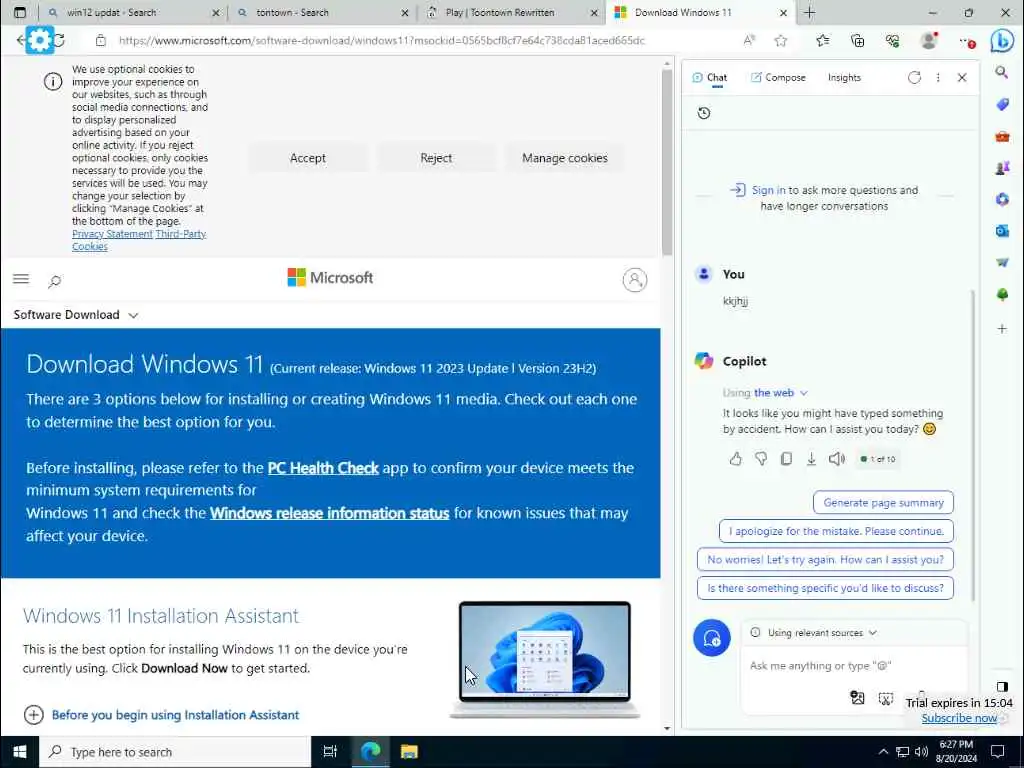Add an image to Copilot chat
Screen dimensions: 1024x768
pos(857,697)
